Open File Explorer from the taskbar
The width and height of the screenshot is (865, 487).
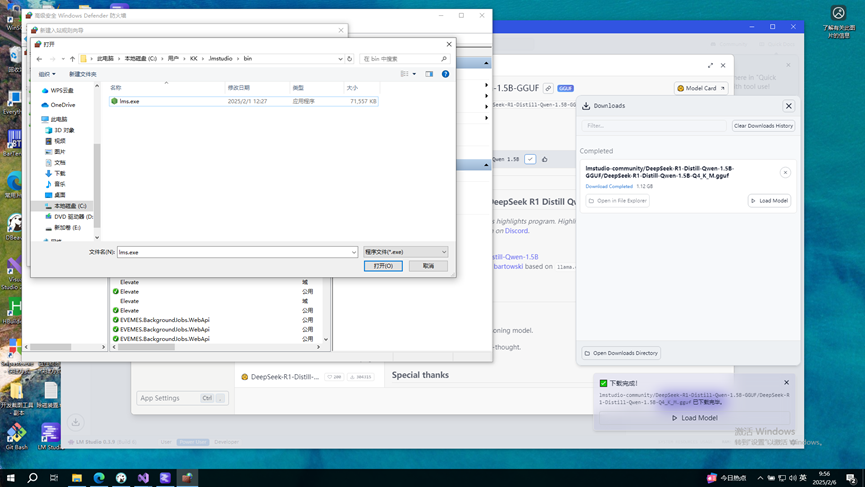pos(77,478)
